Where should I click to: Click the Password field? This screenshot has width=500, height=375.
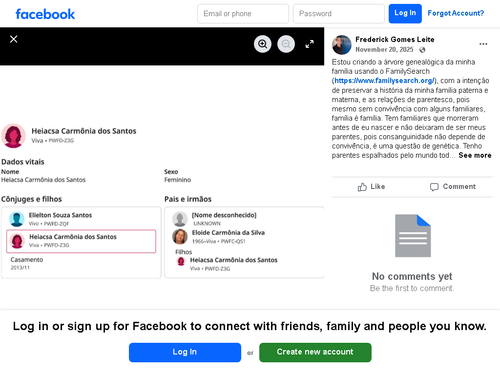(339, 14)
